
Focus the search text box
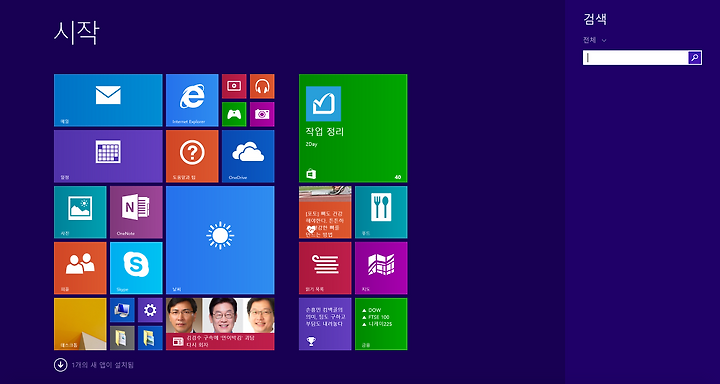pyautogui.click(x=635, y=58)
